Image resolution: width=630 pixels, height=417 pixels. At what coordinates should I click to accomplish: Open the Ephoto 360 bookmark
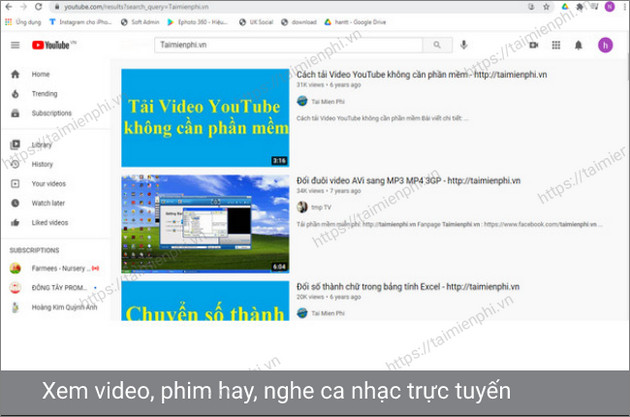pyautogui.click(x=197, y=22)
